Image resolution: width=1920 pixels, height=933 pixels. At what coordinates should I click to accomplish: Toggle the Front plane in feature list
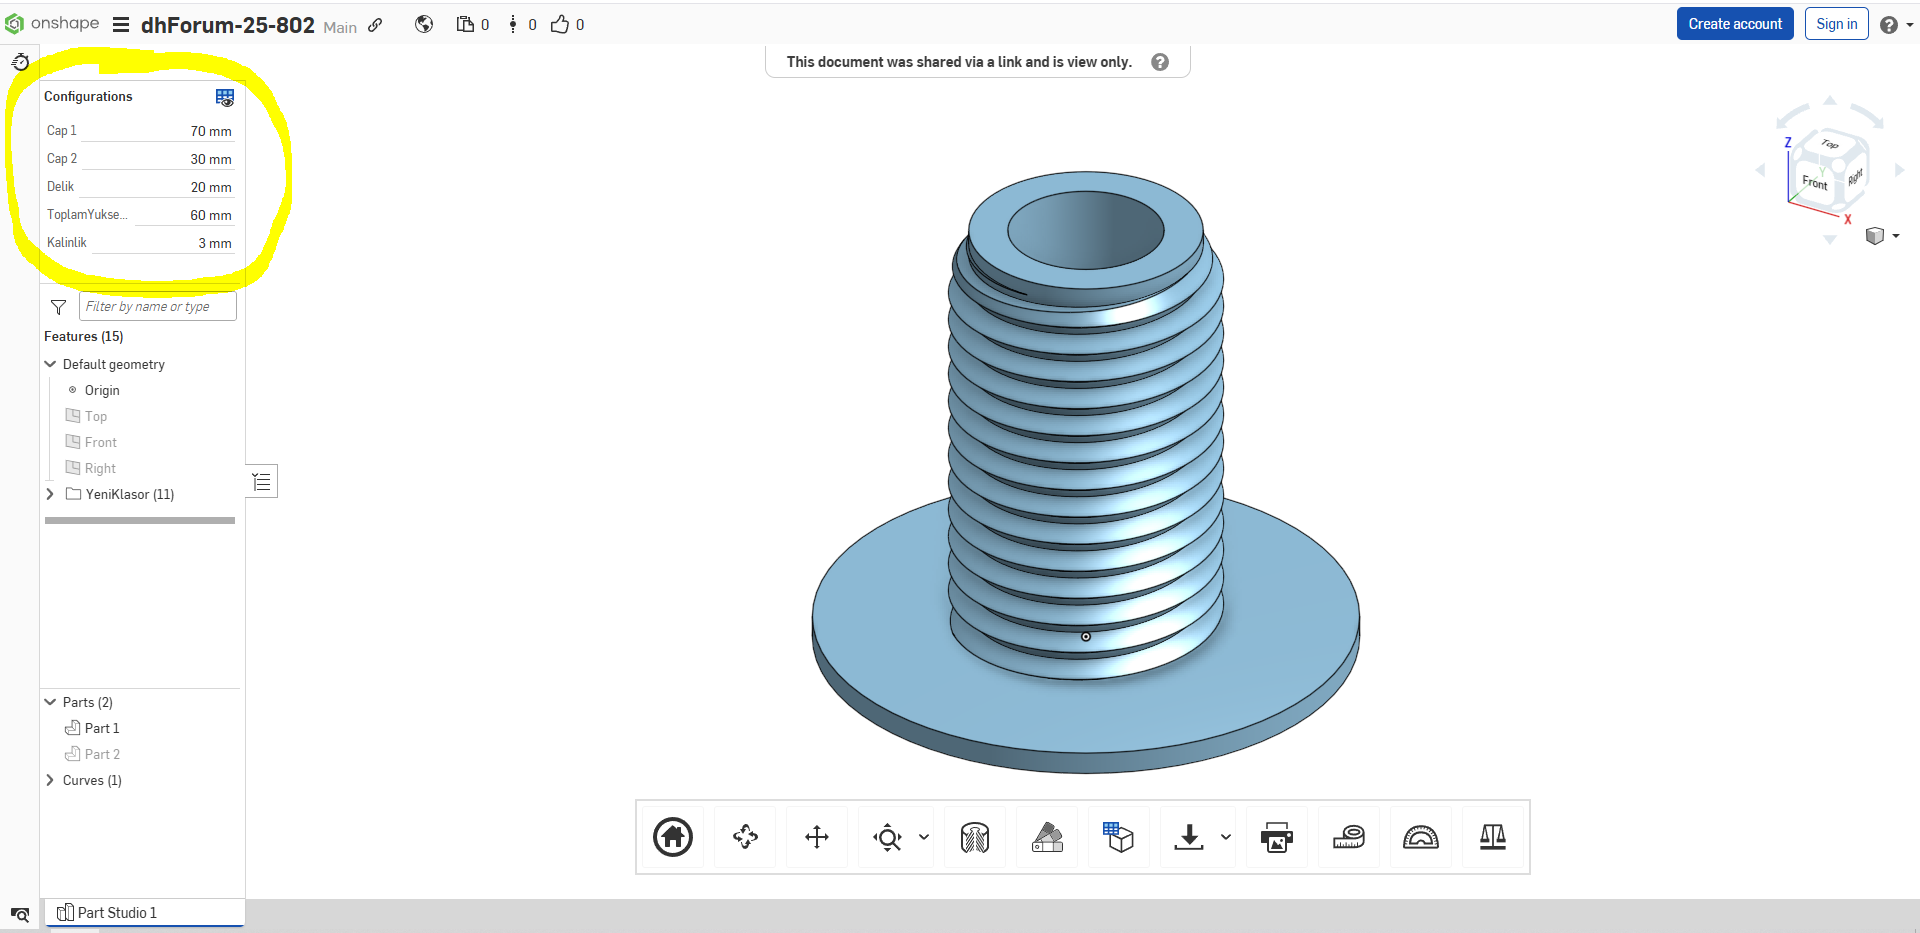pyautogui.click(x=100, y=442)
